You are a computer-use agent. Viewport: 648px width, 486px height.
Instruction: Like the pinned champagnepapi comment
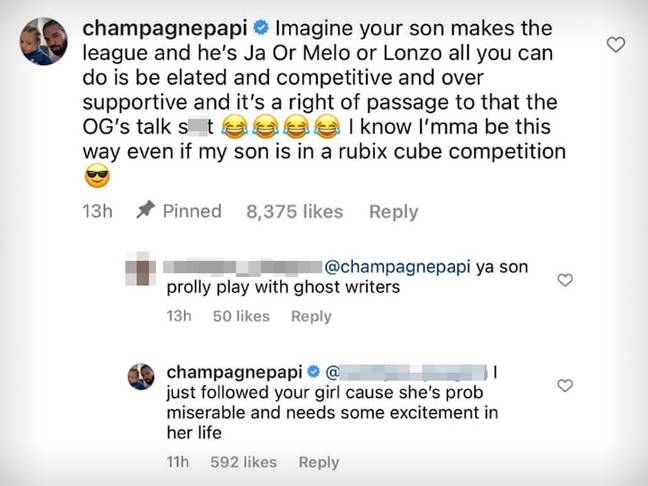click(616, 44)
